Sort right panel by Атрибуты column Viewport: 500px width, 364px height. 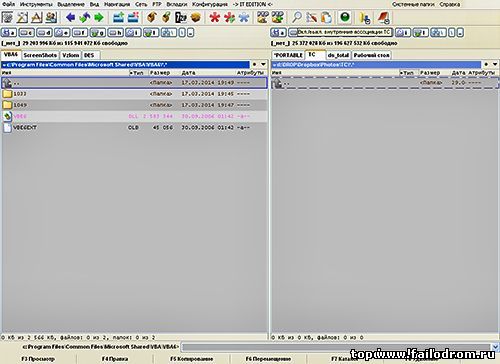[x=483, y=73]
